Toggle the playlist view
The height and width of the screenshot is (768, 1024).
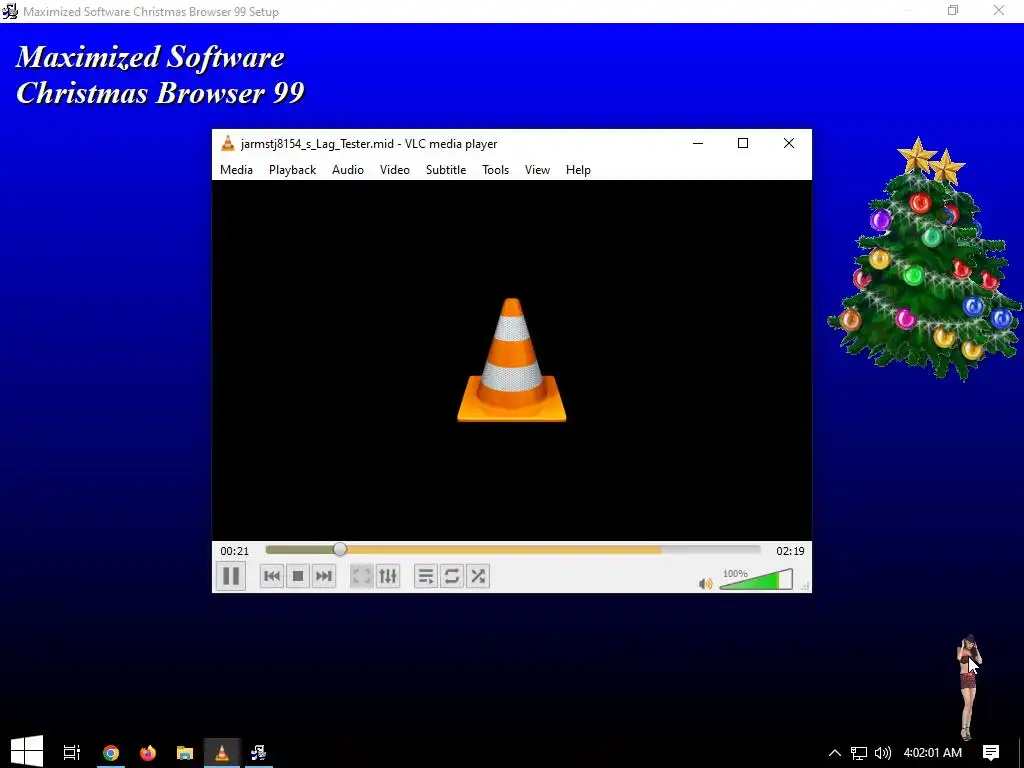426,576
